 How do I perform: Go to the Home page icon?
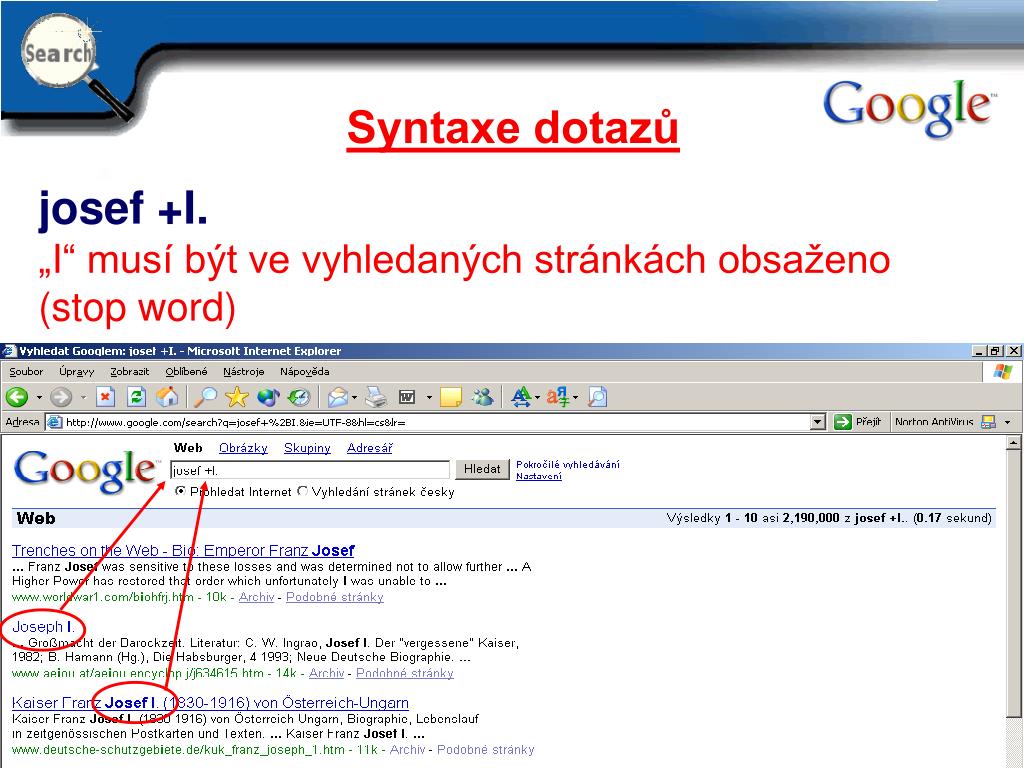167,396
